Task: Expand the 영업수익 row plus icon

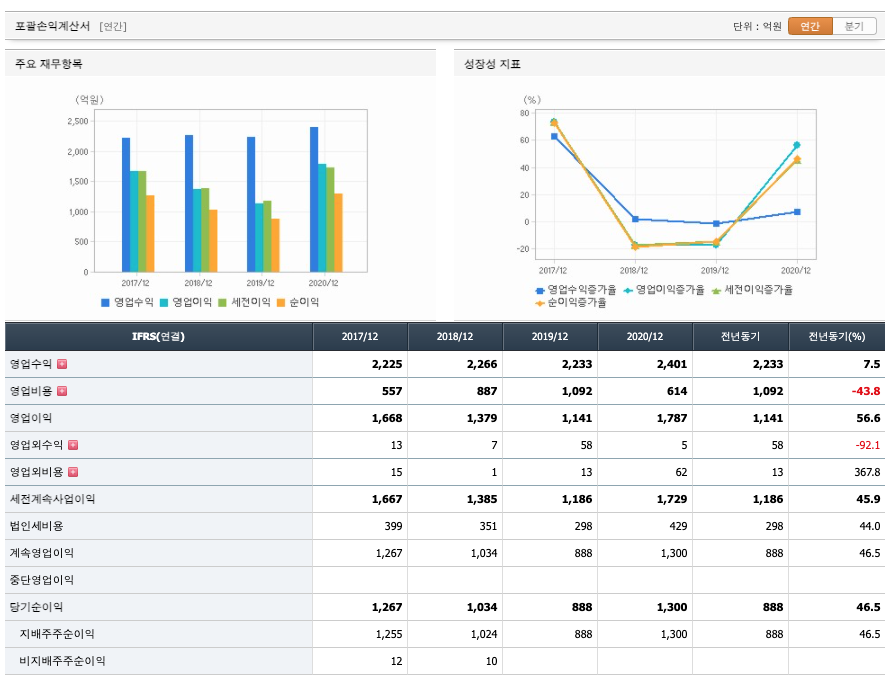Action: point(62,364)
